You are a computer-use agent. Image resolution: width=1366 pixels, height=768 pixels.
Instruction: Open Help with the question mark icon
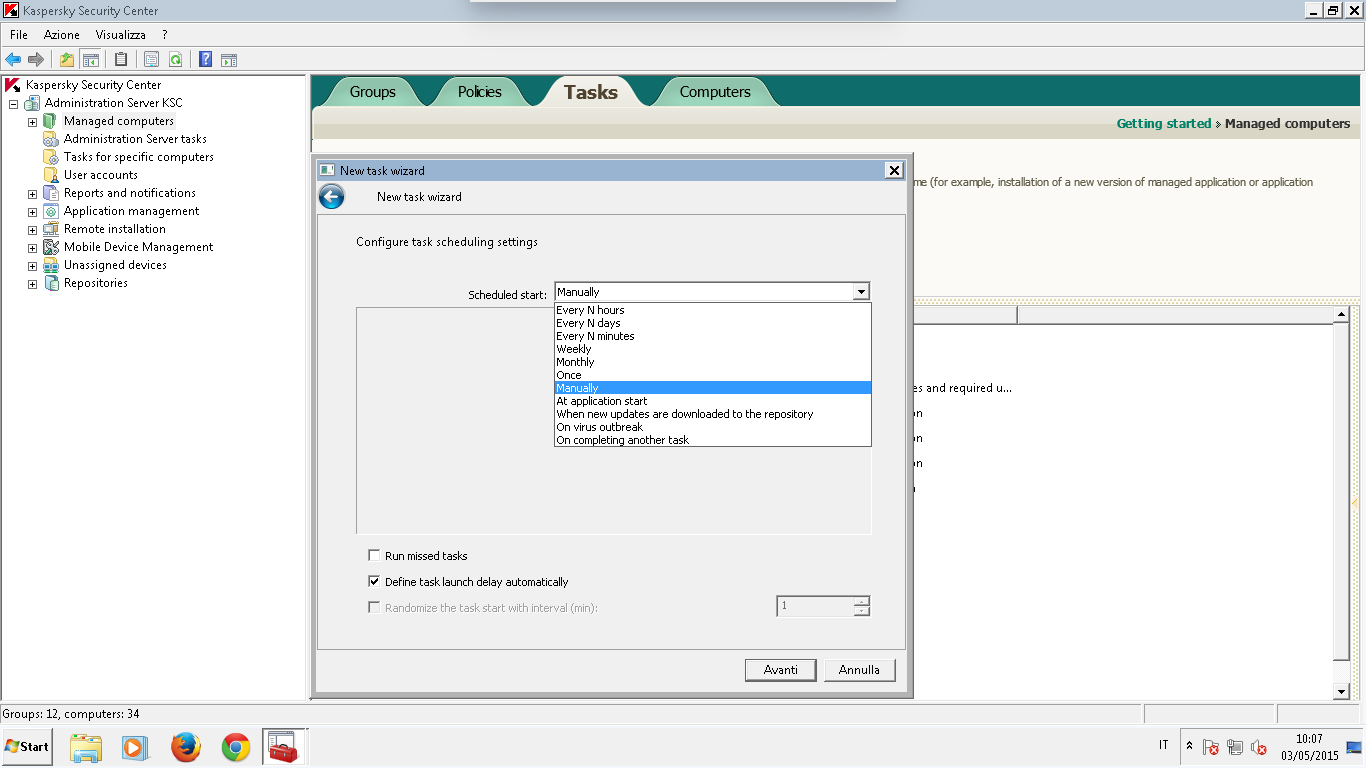(205, 59)
